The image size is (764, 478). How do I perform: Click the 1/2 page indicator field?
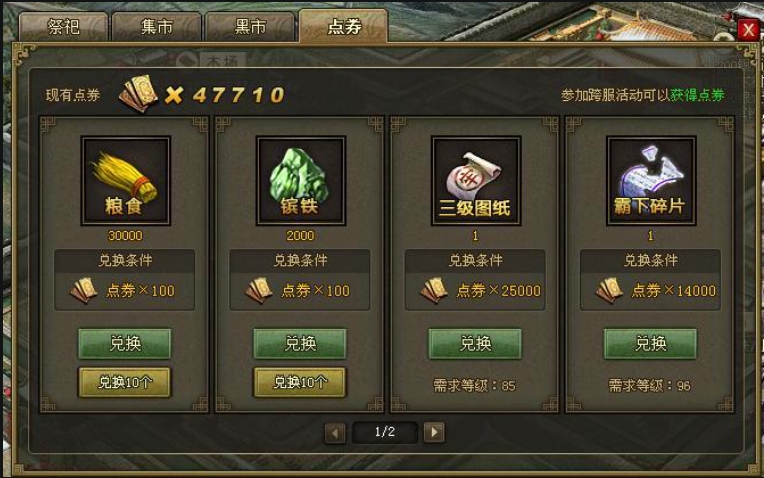[385, 432]
